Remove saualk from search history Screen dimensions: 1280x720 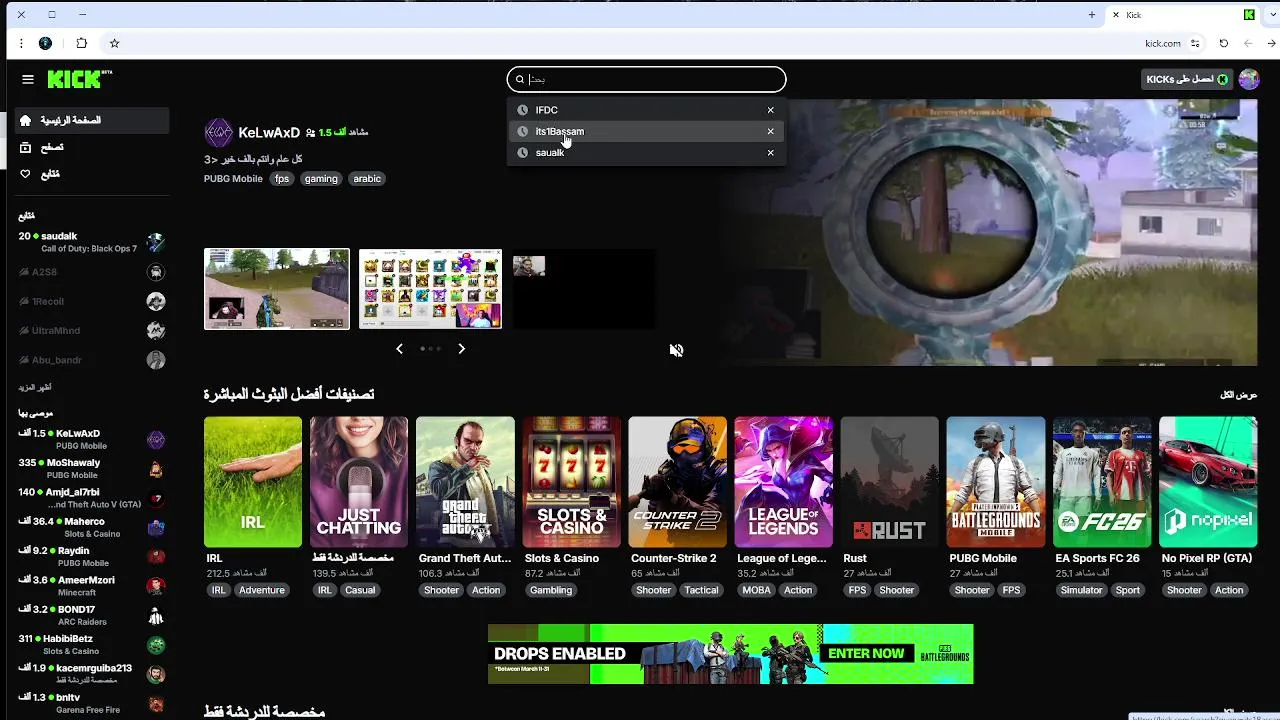coord(770,153)
